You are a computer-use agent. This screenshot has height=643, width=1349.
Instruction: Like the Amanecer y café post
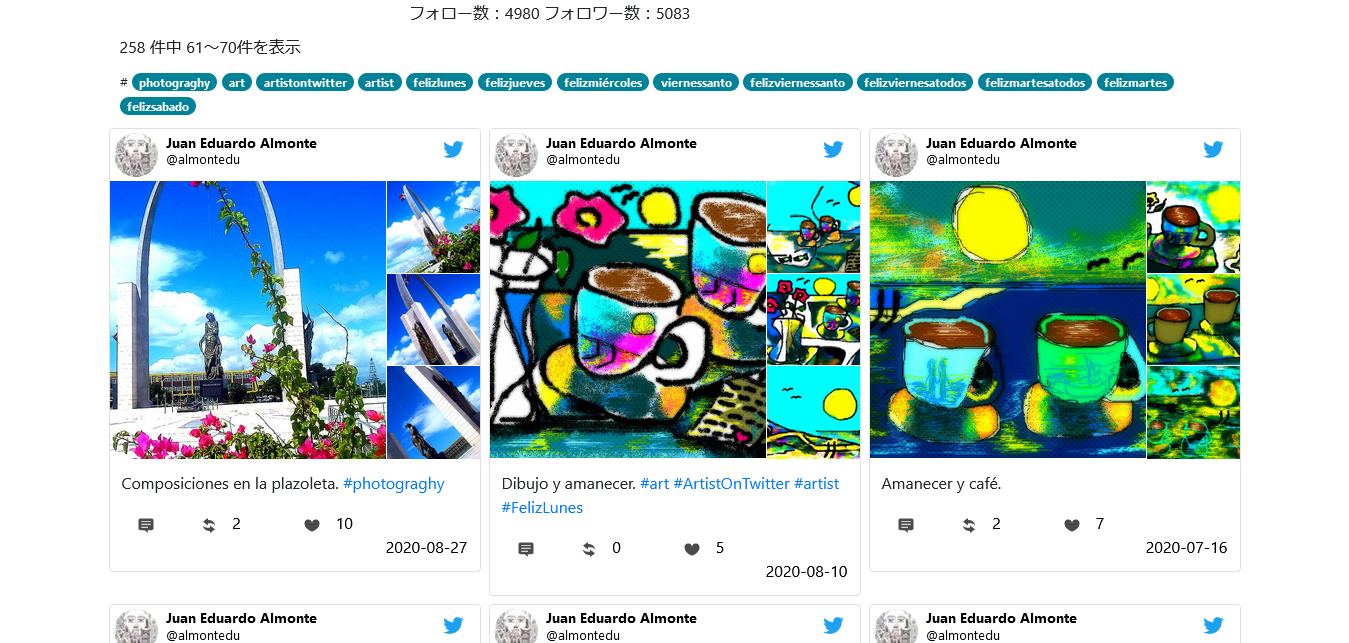tap(1072, 525)
